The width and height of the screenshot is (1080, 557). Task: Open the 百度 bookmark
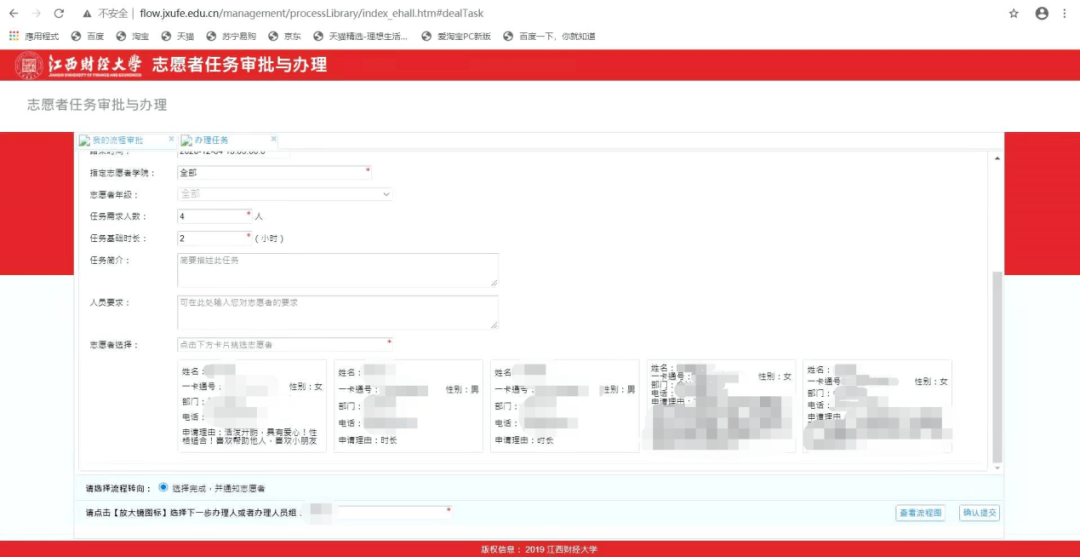[x=87, y=36]
